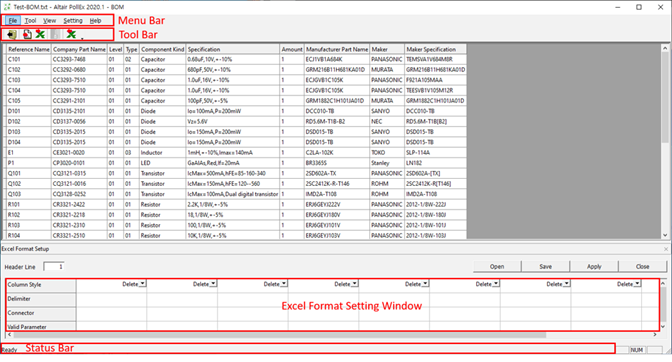Click the second green Excel export icon
This screenshot has width=672, height=362.
point(71,34)
